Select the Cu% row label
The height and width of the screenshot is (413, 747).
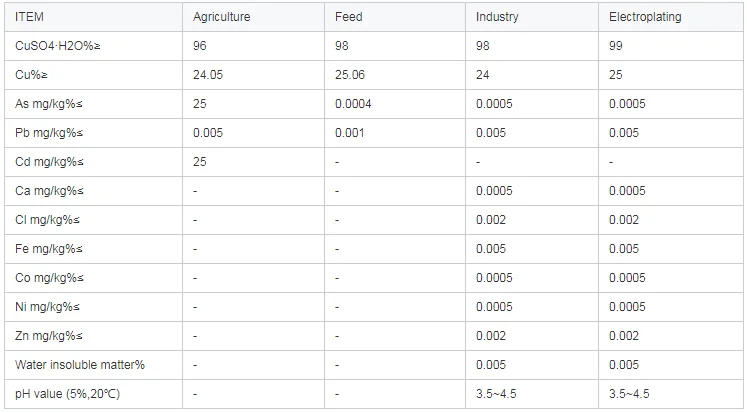tap(32, 75)
